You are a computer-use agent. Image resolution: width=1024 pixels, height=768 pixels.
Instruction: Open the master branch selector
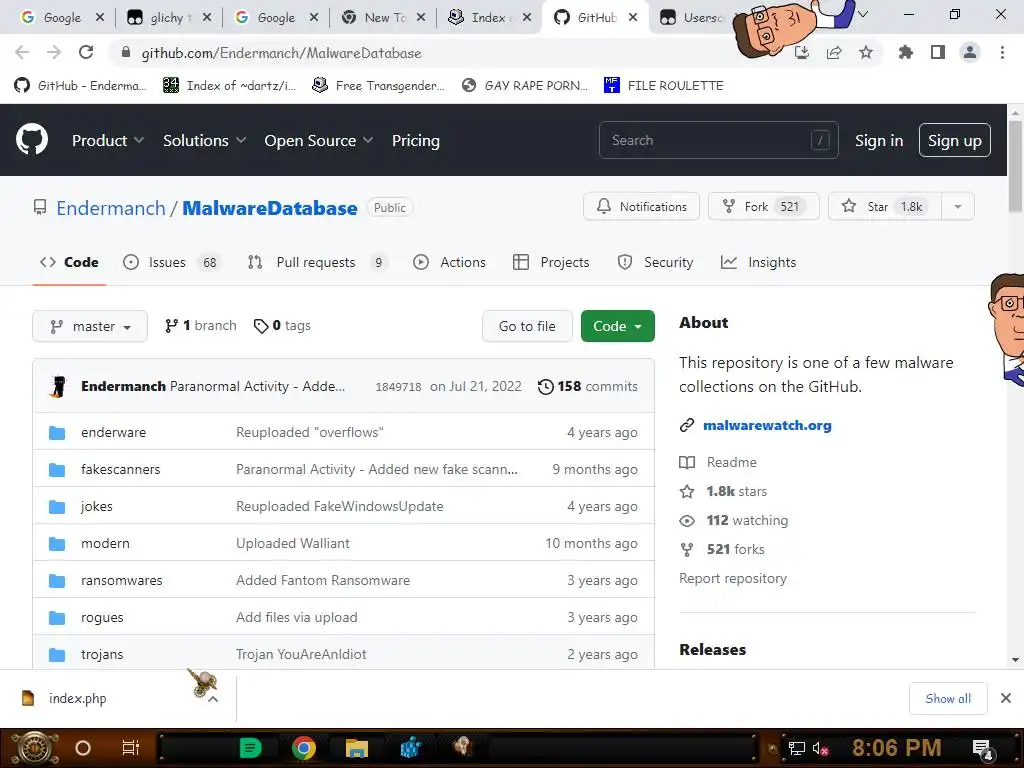[90, 326]
